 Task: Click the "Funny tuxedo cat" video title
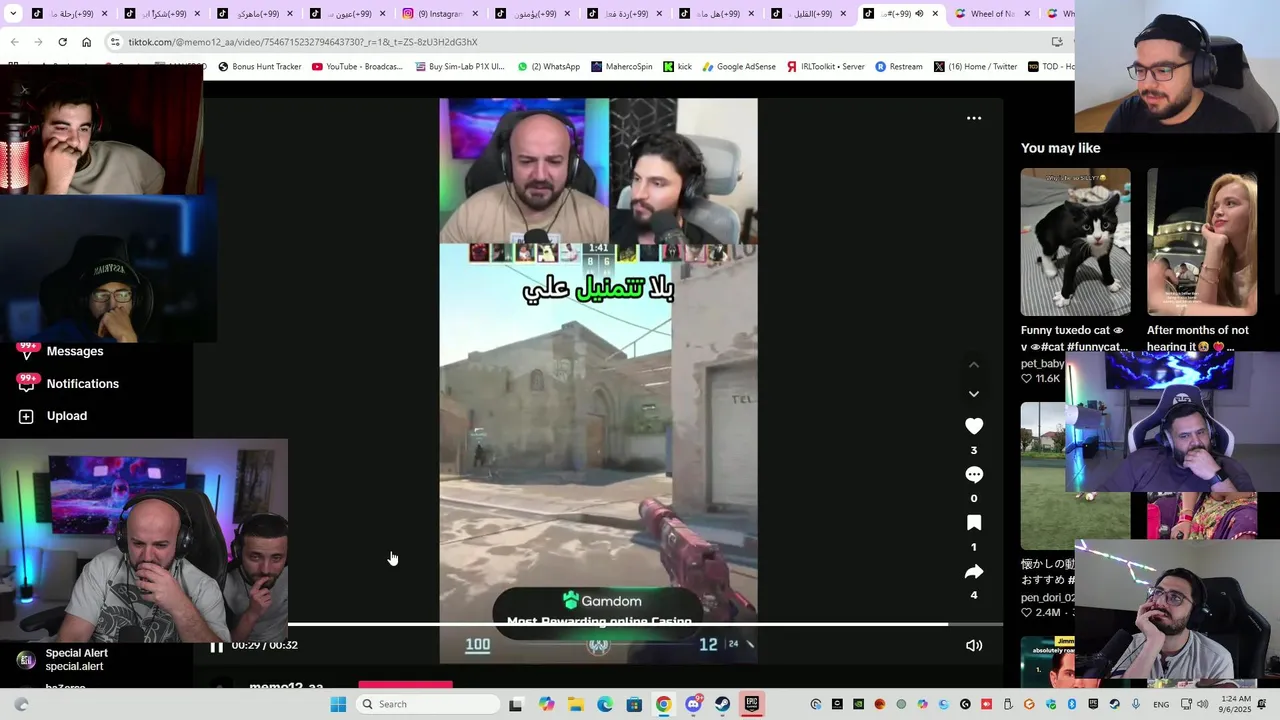click(x=1072, y=338)
